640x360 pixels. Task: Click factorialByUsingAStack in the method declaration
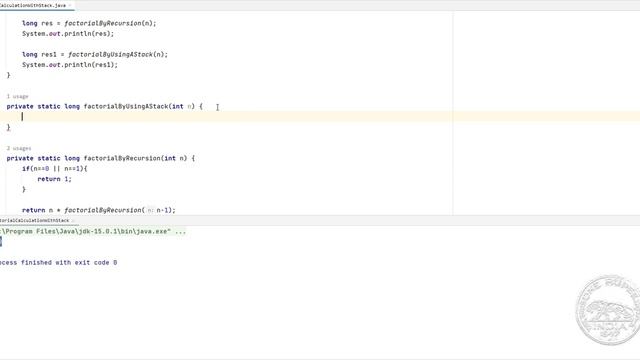(126, 106)
